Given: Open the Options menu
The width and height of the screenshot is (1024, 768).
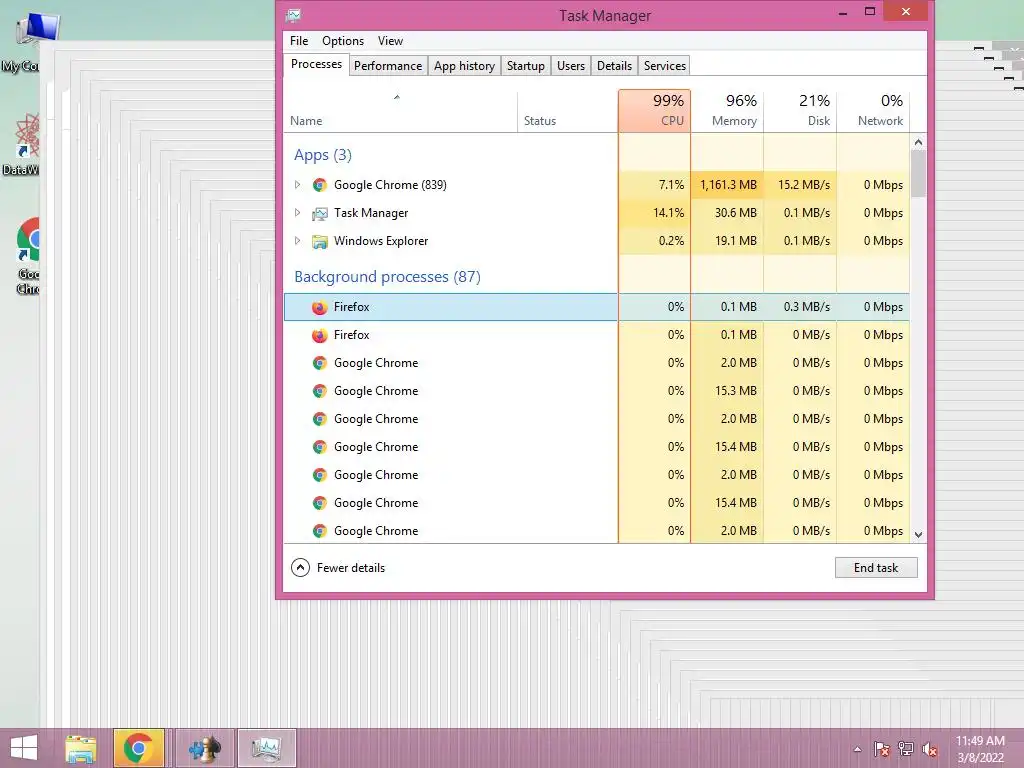Looking at the screenshot, I should (x=343, y=40).
